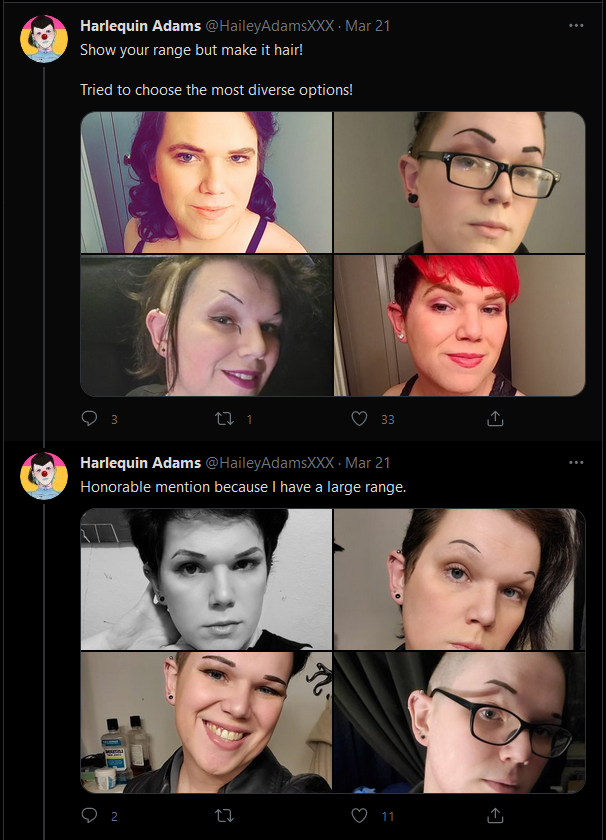Open more options on second tweet

[576, 462]
